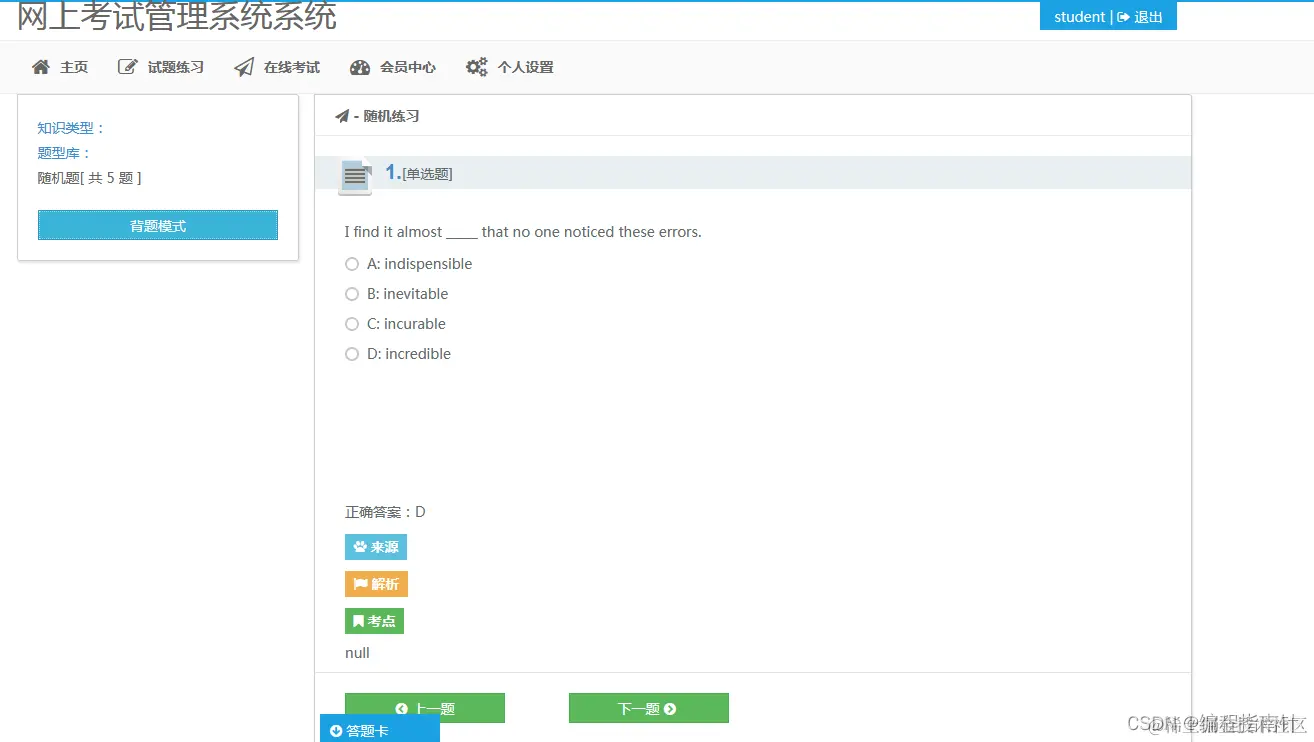Click the 随机练习 panel heading
Viewport: 1314px width, 742px height.
[391, 116]
